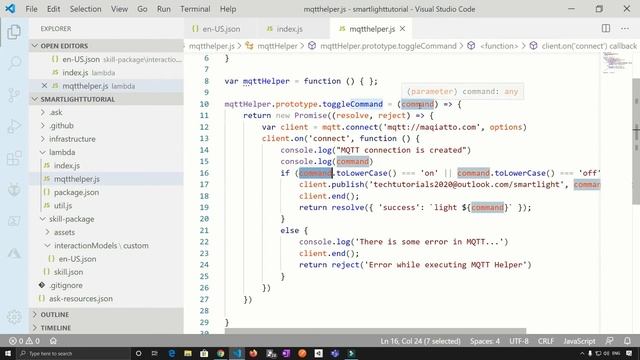Image resolution: width=640 pixels, height=360 pixels.
Task: Click the CRLF end-of-line status item
Action: 546,341
